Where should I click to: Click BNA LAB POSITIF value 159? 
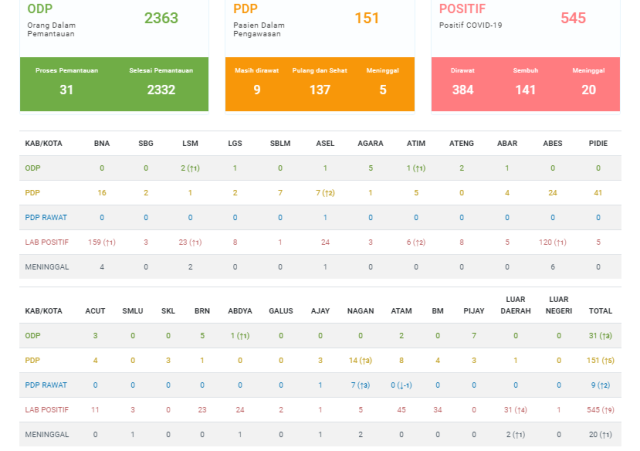click(x=102, y=242)
